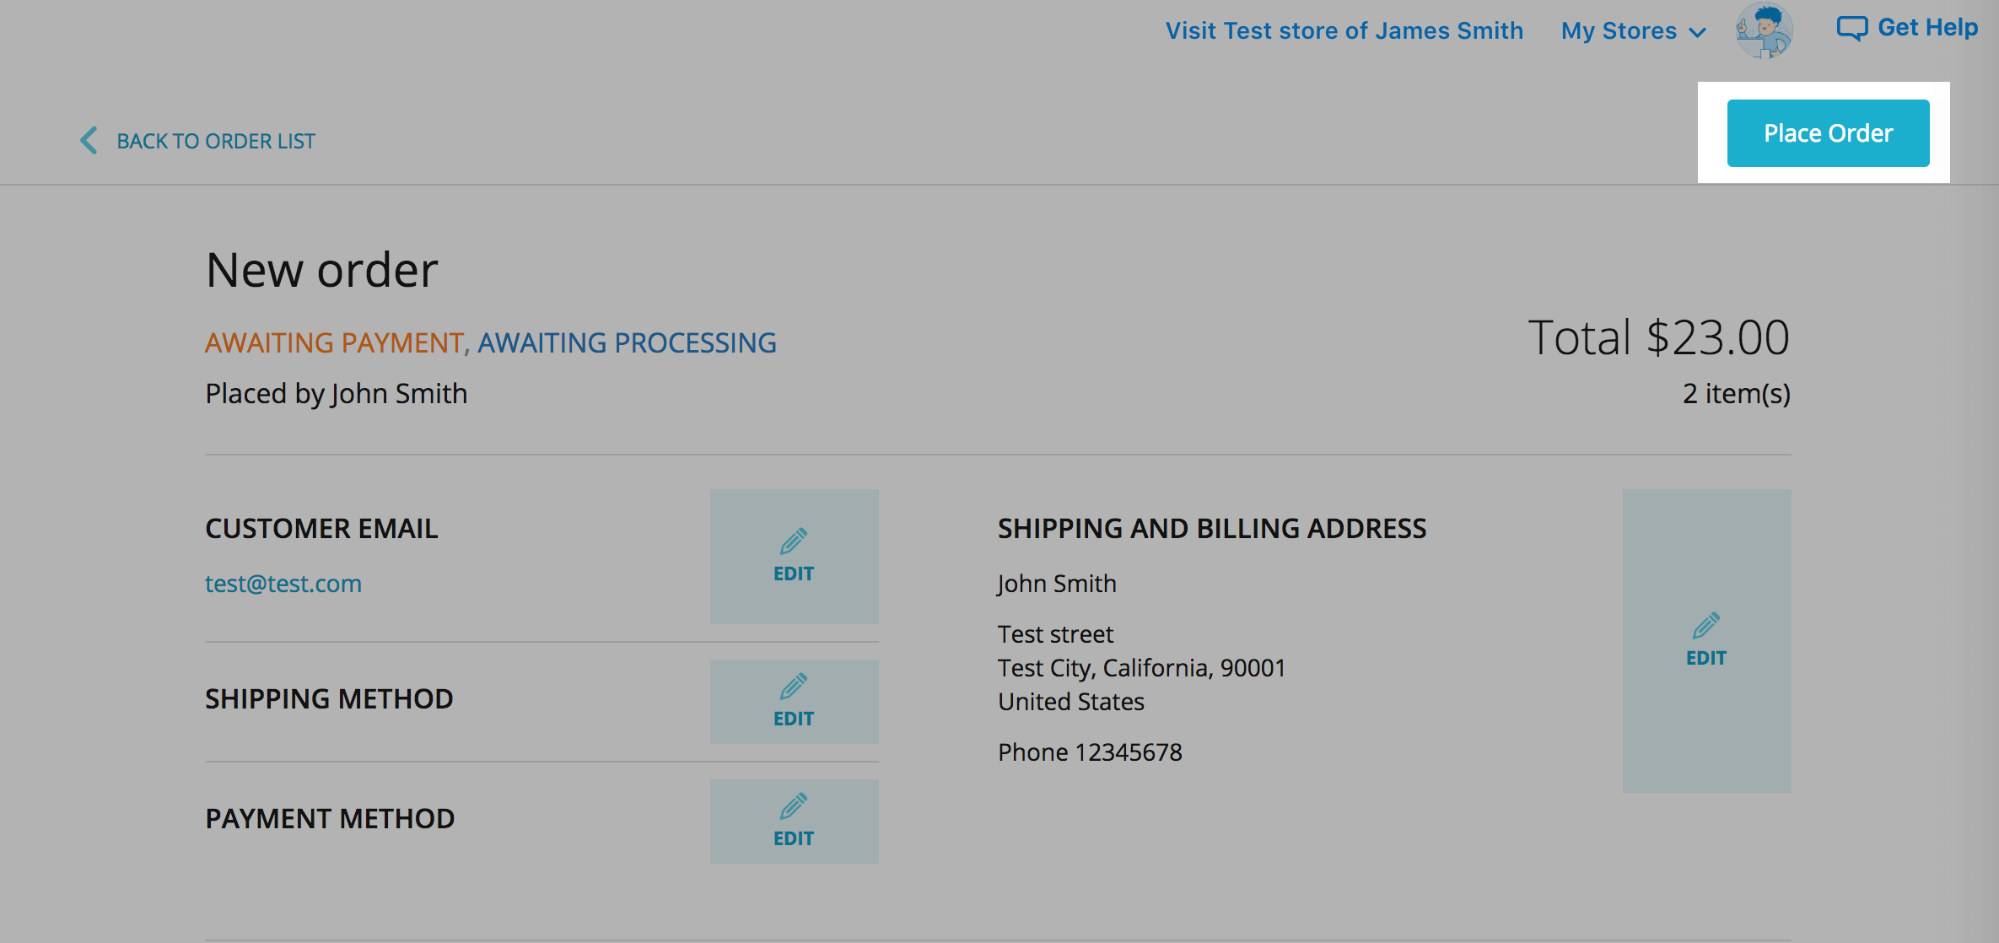Click the 2 item(s) count
The height and width of the screenshot is (943, 1999).
(1736, 394)
